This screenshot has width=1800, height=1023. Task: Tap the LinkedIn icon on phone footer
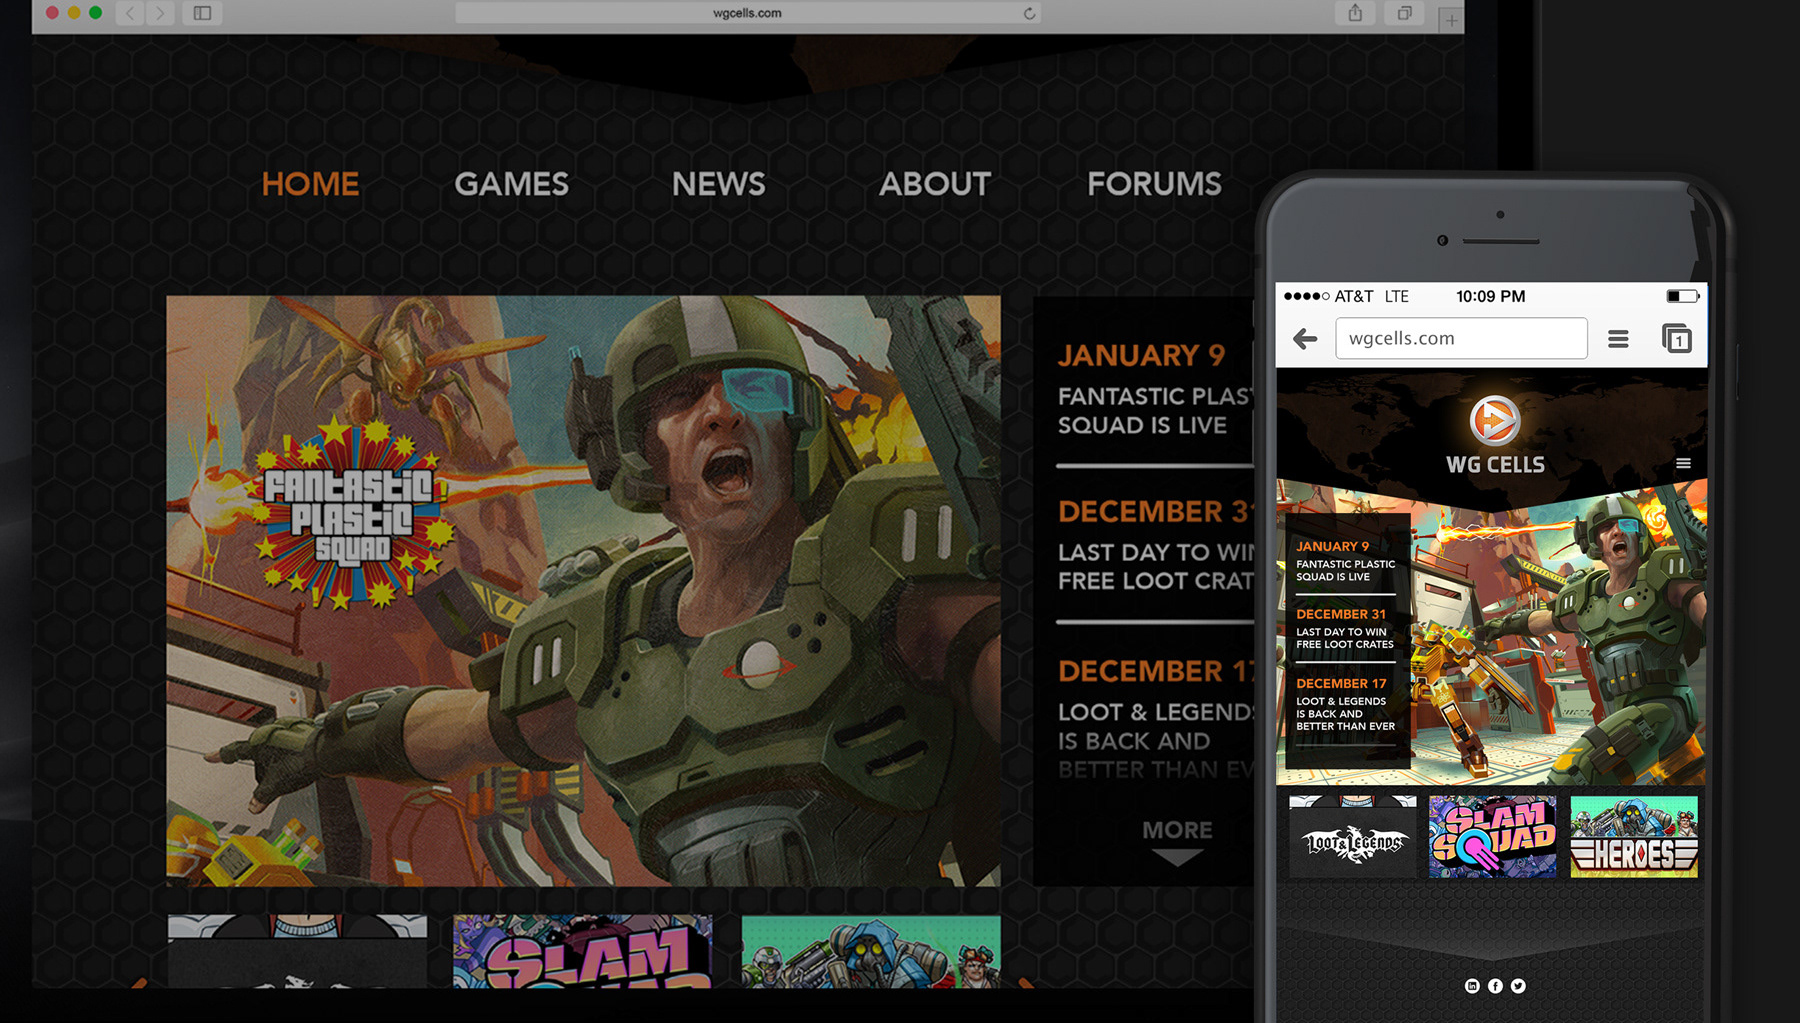pyautogui.click(x=1472, y=986)
